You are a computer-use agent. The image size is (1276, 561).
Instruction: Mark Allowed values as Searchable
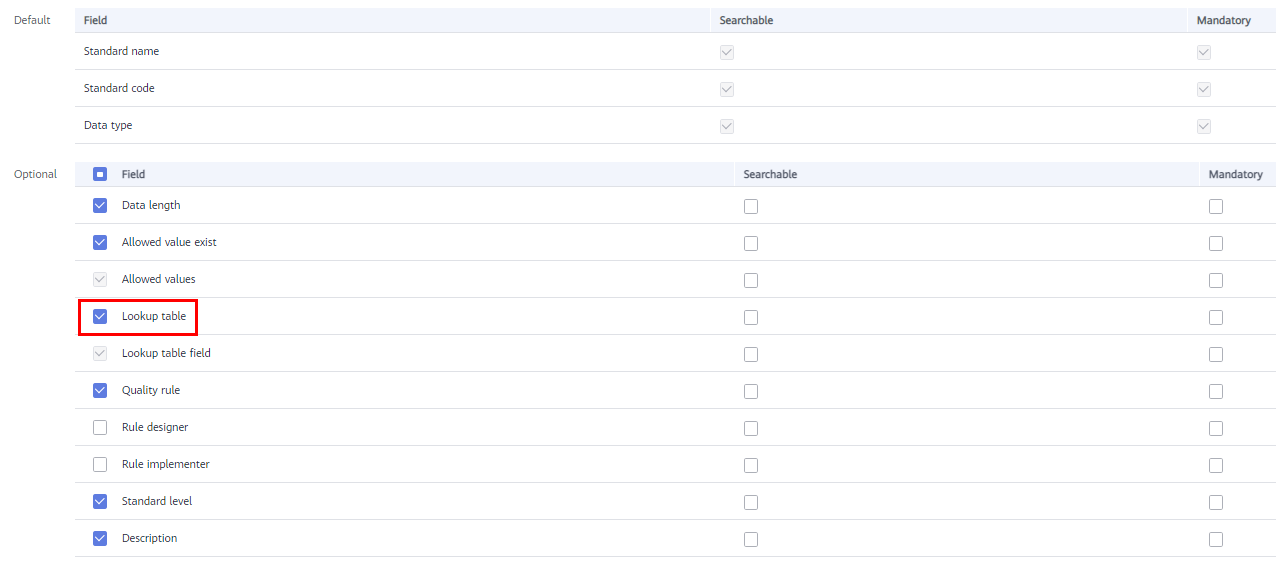[x=751, y=280]
